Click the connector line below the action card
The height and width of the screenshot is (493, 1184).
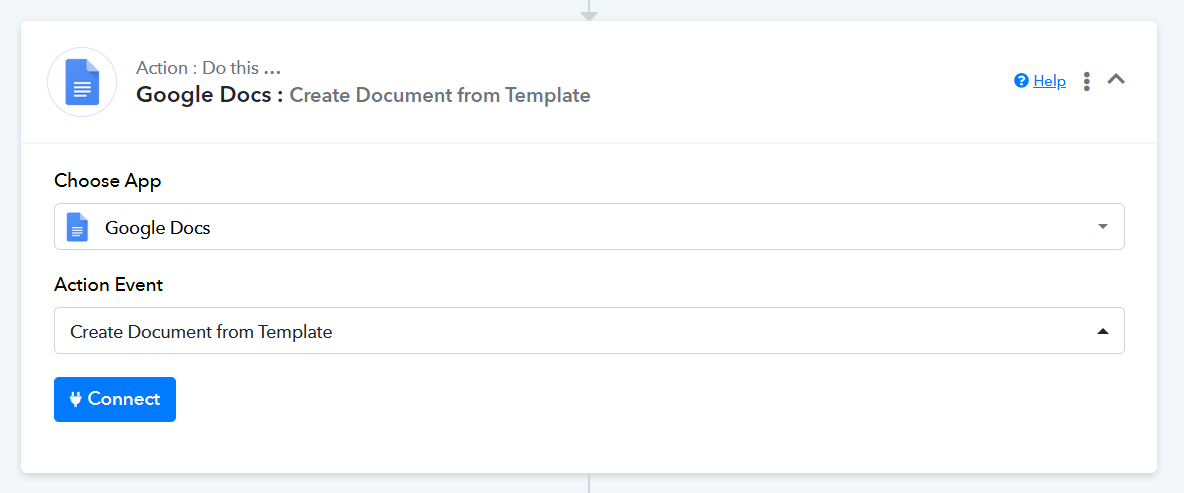tap(589, 483)
